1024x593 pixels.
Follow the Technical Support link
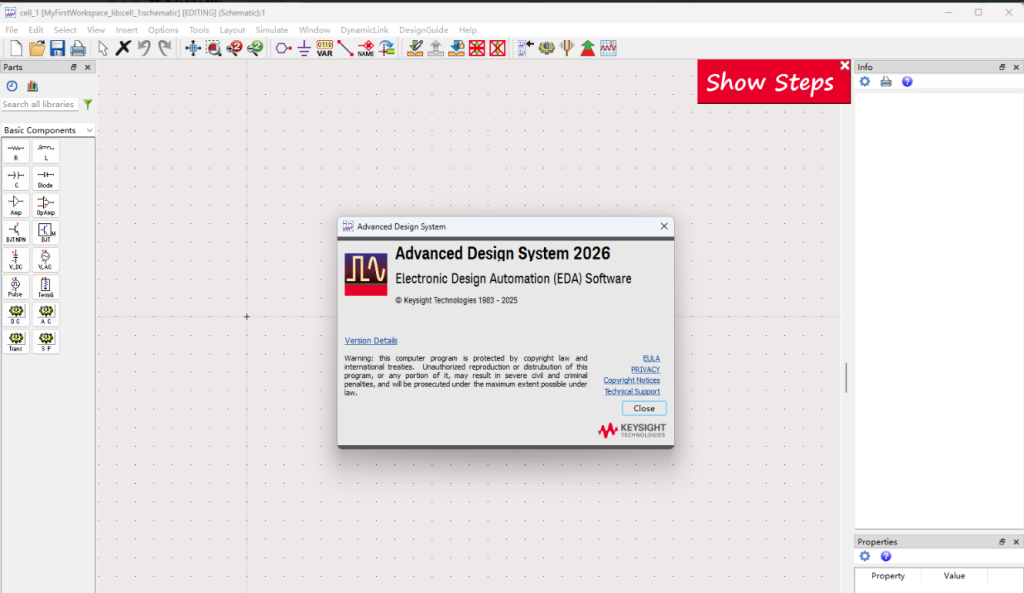click(632, 391)
